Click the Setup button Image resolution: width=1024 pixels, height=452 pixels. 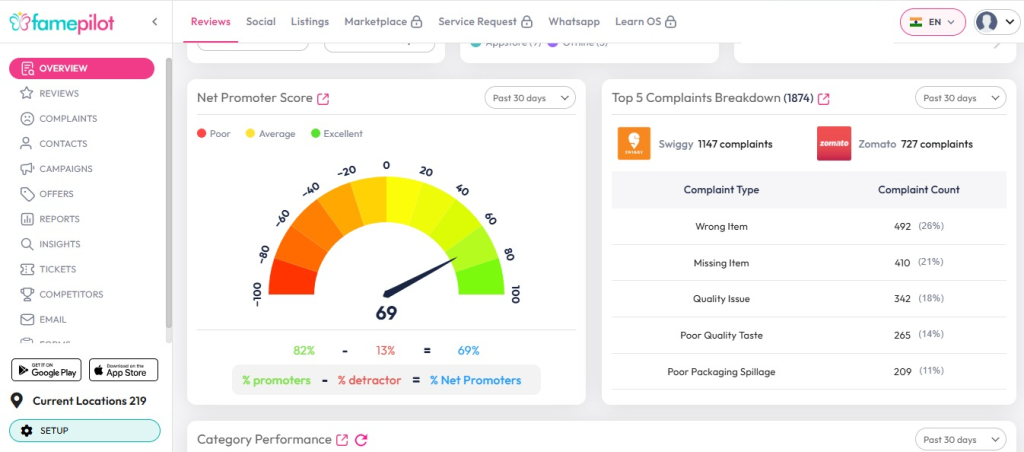(x=85, y=431)
